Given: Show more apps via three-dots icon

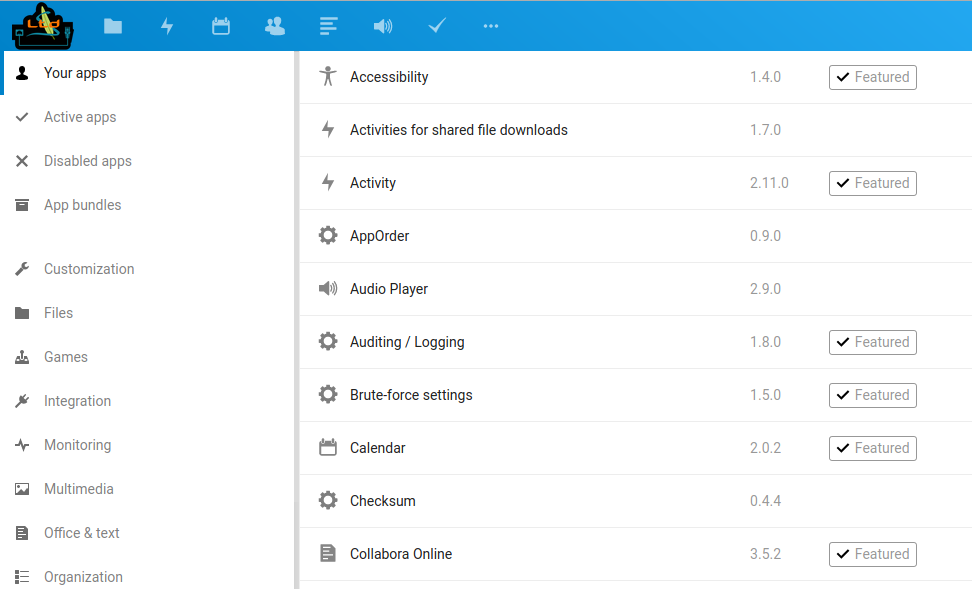Looking at the screenshot, I should [x=491, y=26].
